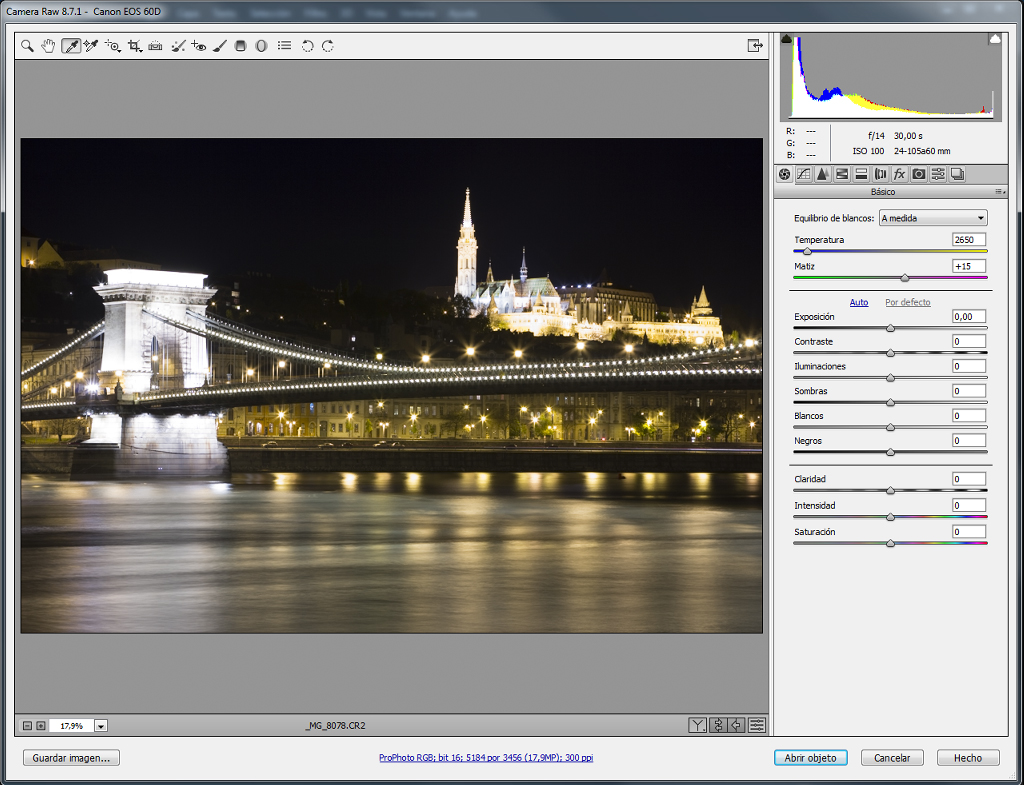Select the Color Sampler tool
The width and height of the screenshot is (1024, 785).
(91, 46)
